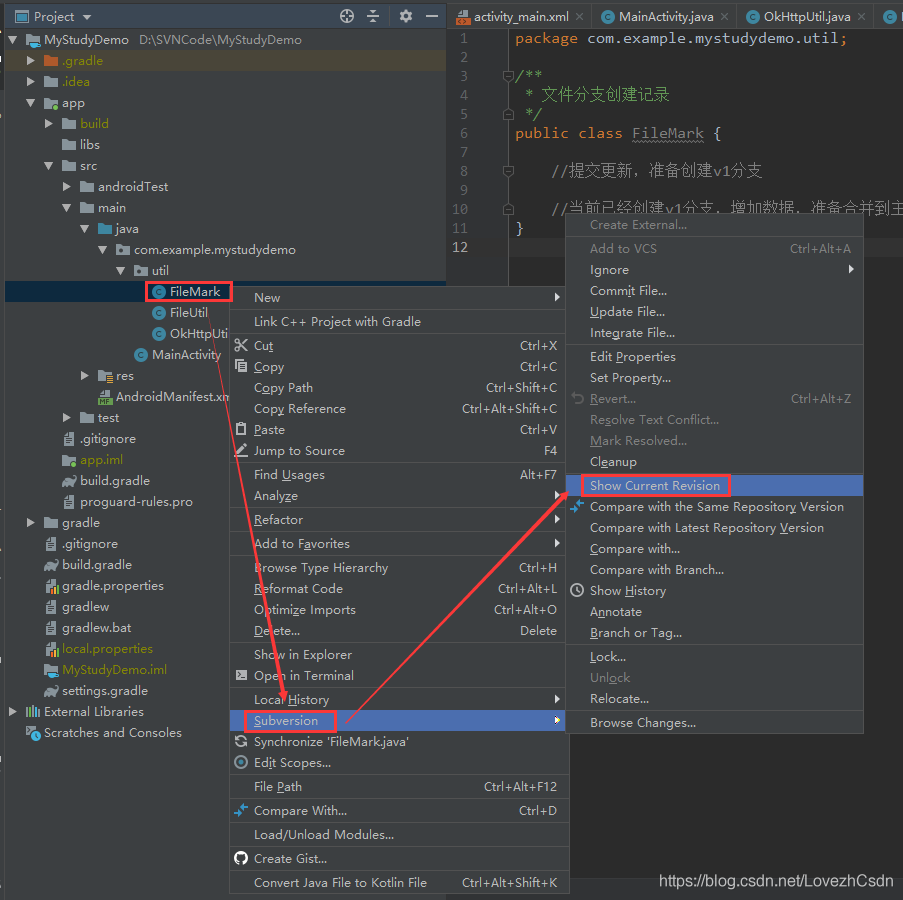Click the gradle.properties file icon
The image size is (903, 900).
(52, 586)
